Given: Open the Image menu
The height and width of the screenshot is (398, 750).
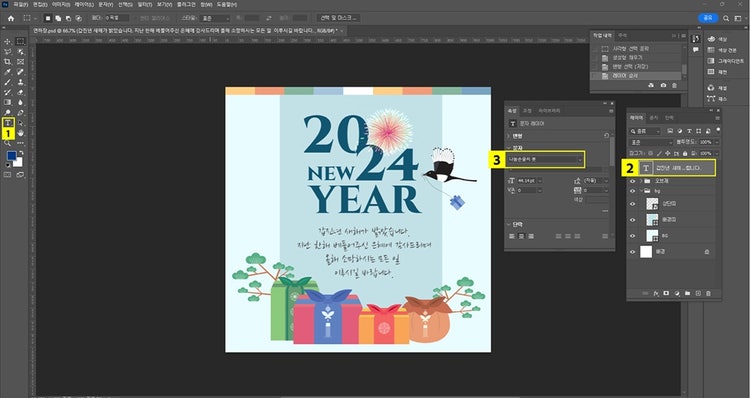Looking at the screenshot, I should 61,4.
